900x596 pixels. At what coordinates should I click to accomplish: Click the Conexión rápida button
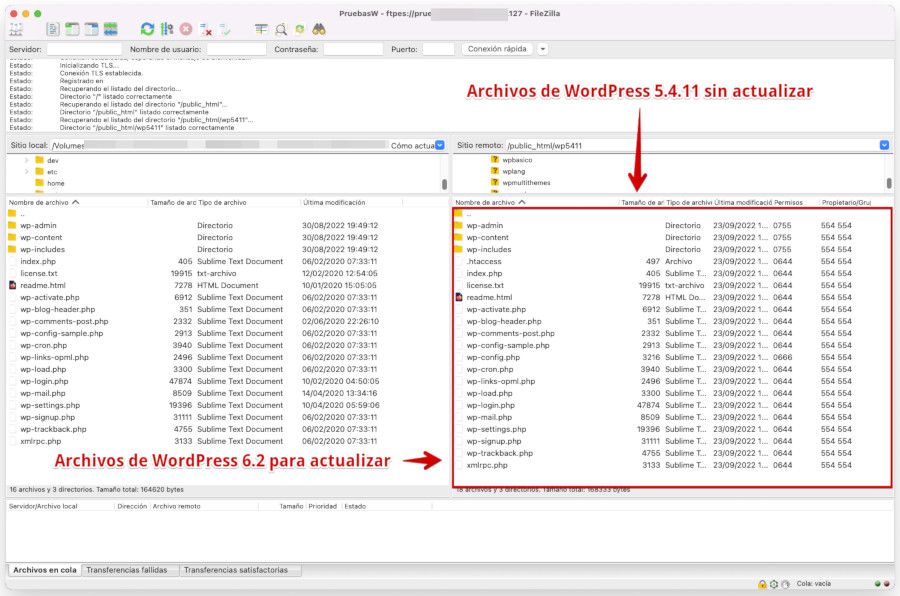coord(497,49)
